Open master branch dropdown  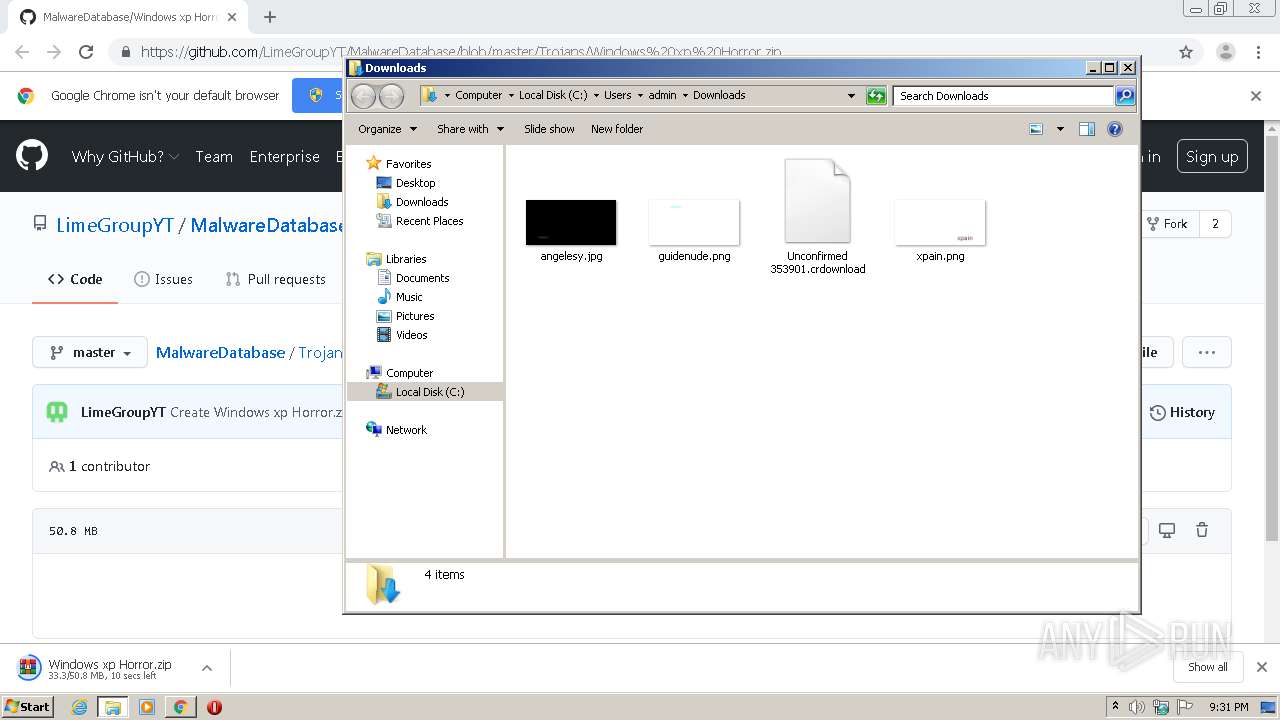pos(90,352)
